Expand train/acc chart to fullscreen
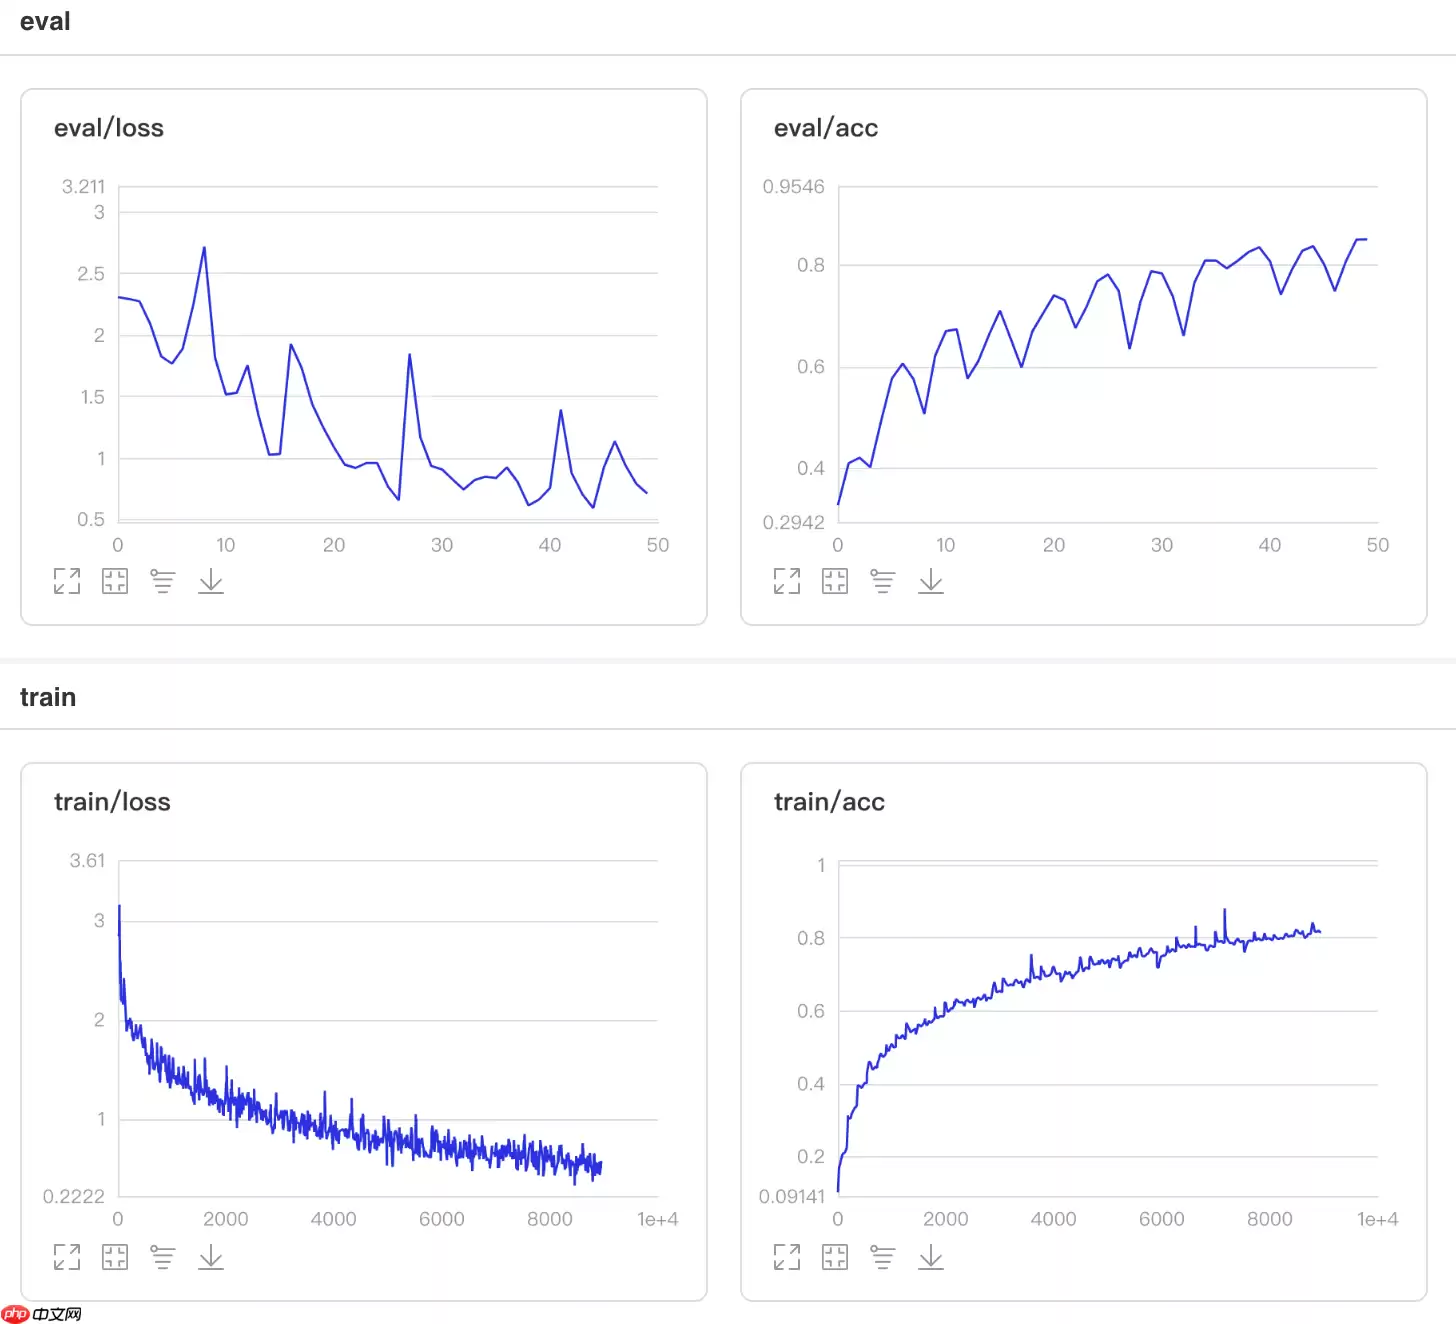This screenshot has height=1324, width=1456. click(787, 1257)
